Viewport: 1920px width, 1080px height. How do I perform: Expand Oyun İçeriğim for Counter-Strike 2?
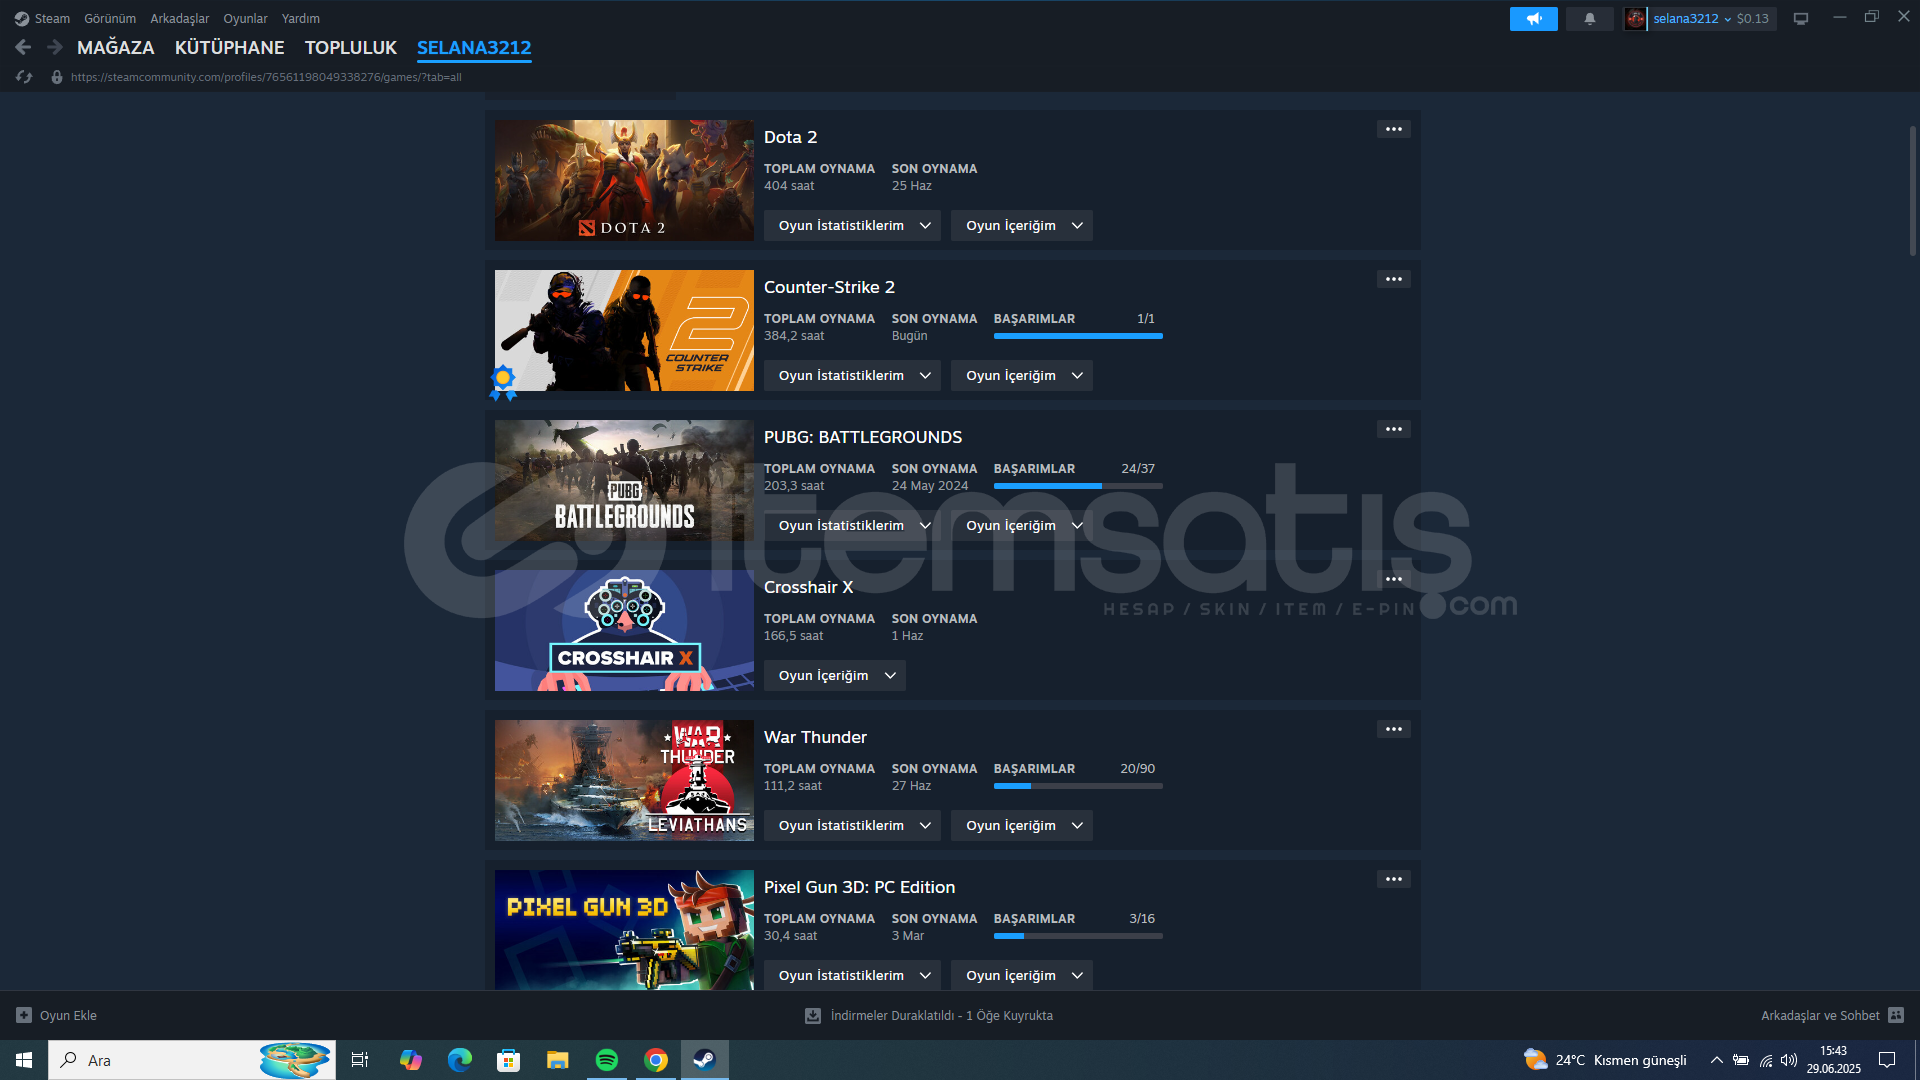[1022, 375]
